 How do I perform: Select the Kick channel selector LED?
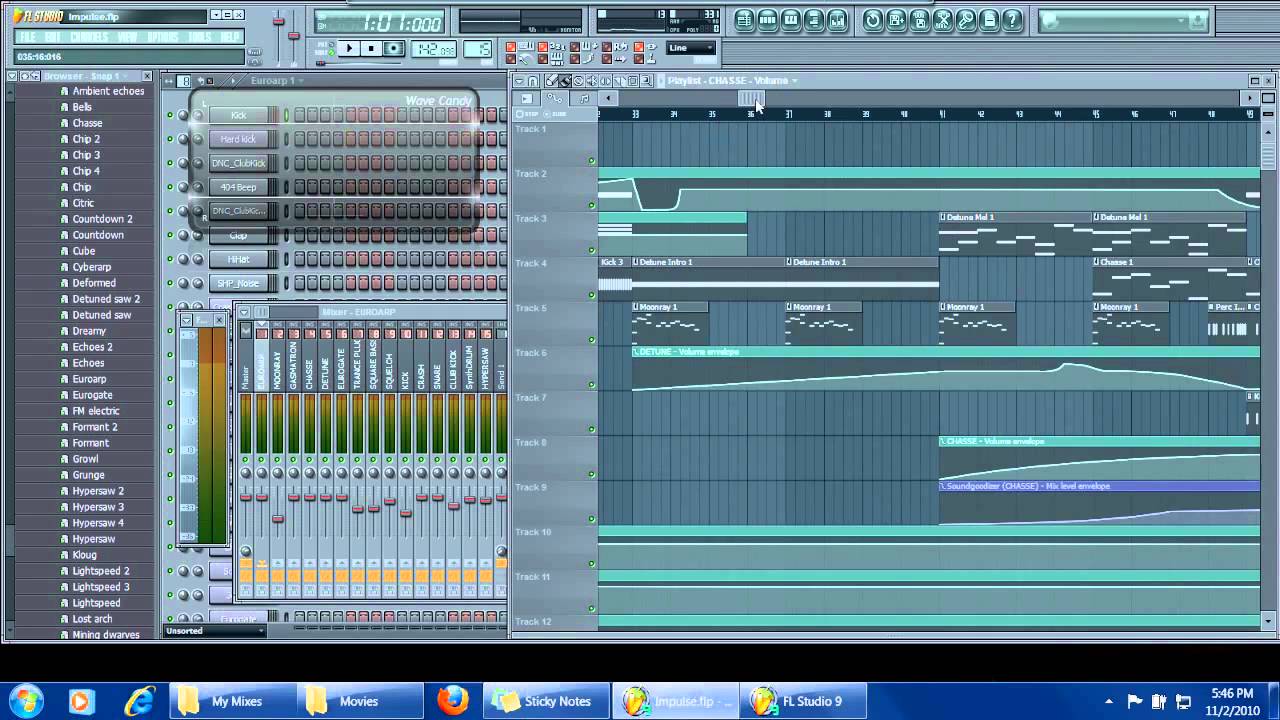[286, 115]
